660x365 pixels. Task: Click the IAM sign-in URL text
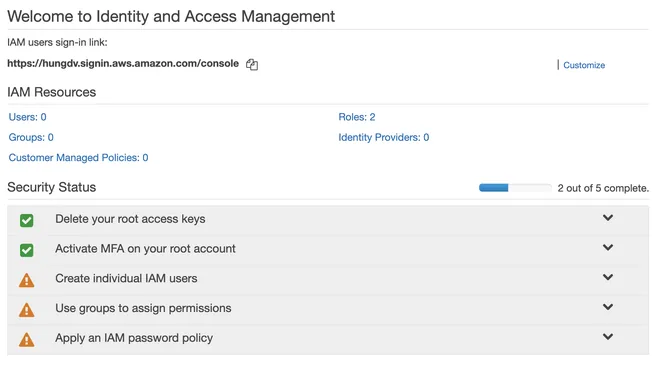(x=123, y=64)
